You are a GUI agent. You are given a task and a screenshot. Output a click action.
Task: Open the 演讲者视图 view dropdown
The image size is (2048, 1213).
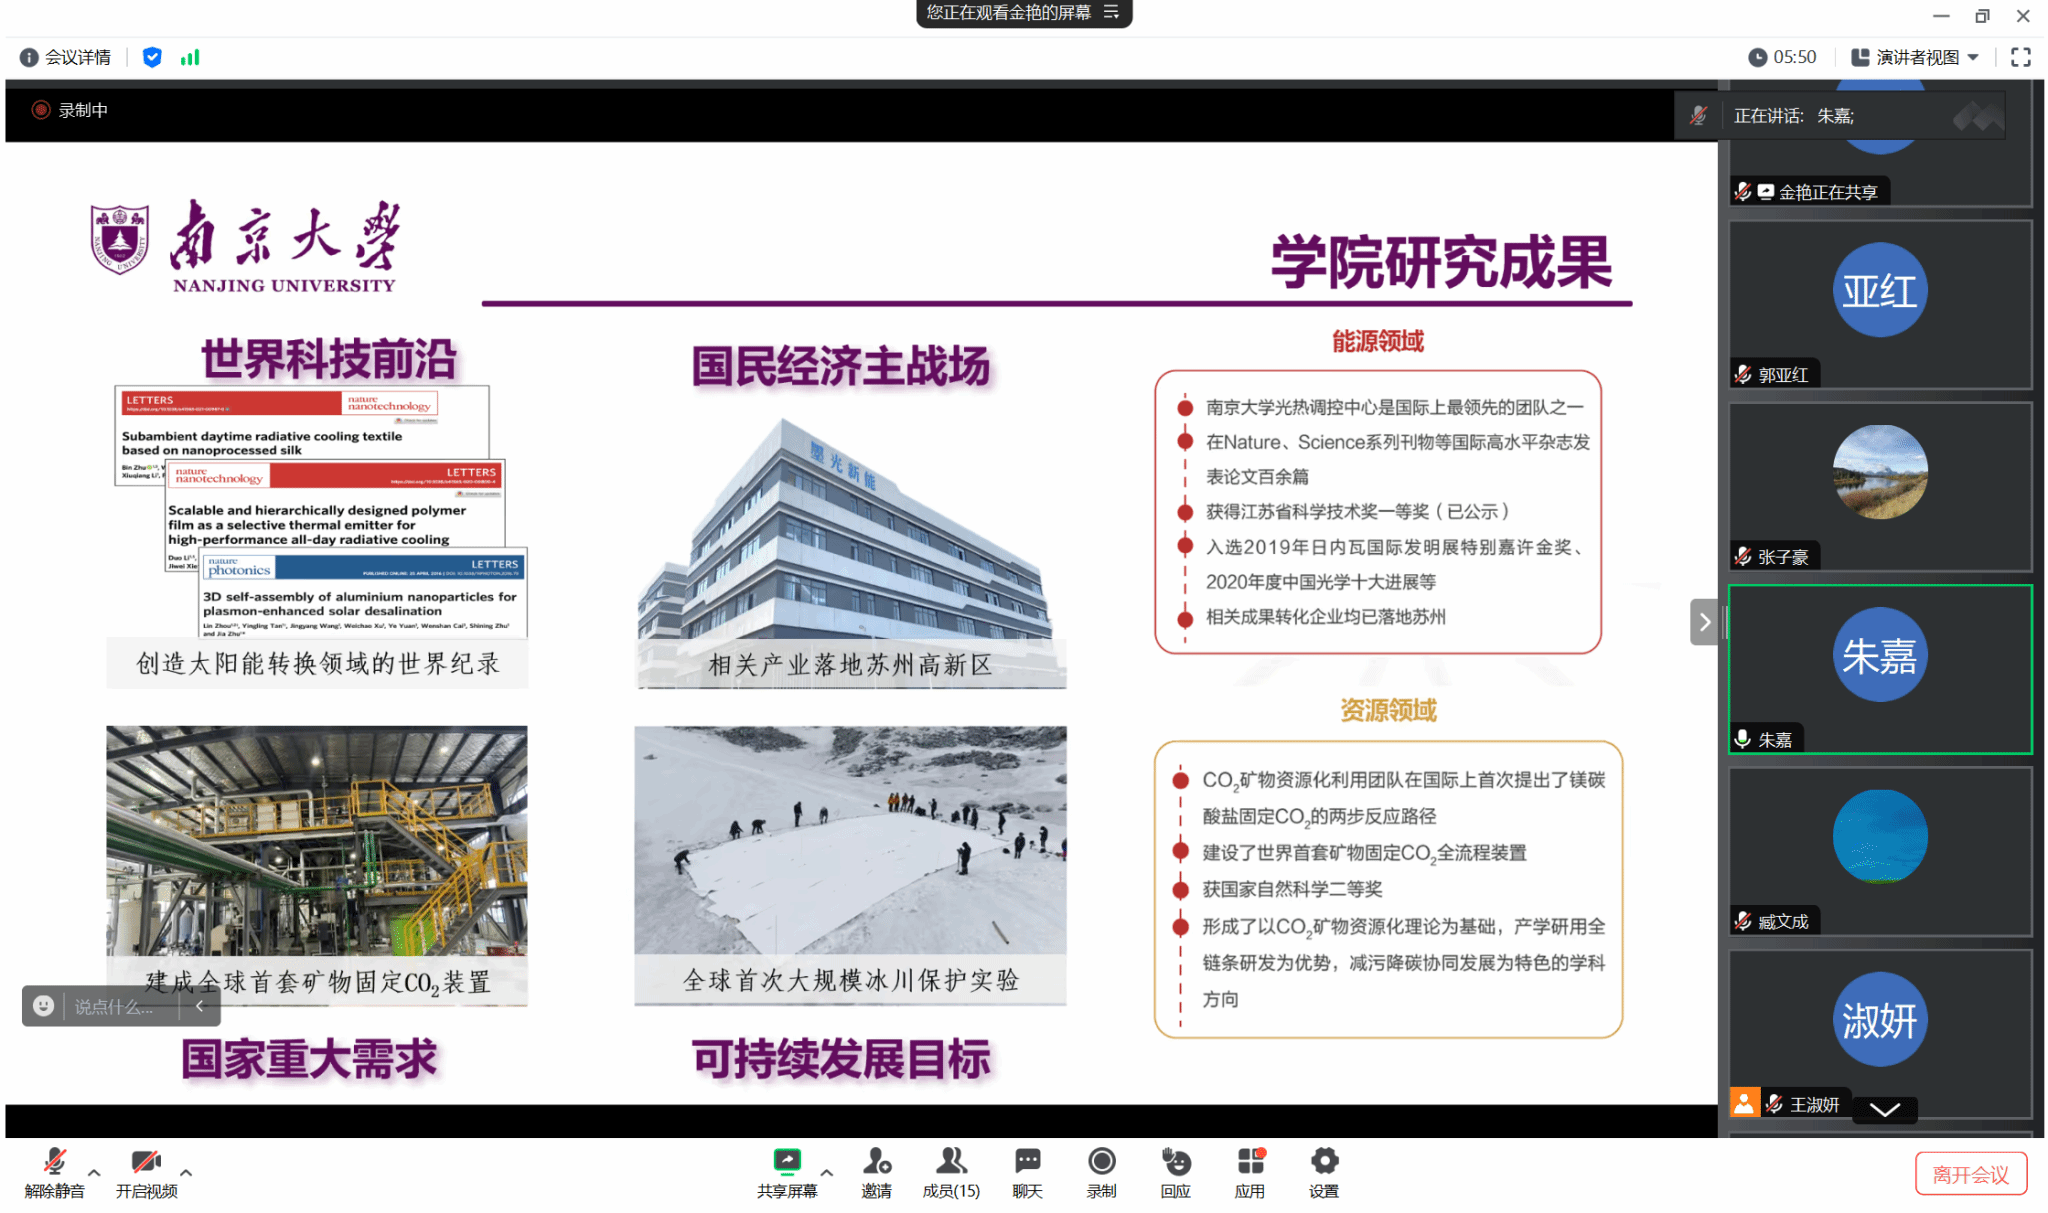1916,57
